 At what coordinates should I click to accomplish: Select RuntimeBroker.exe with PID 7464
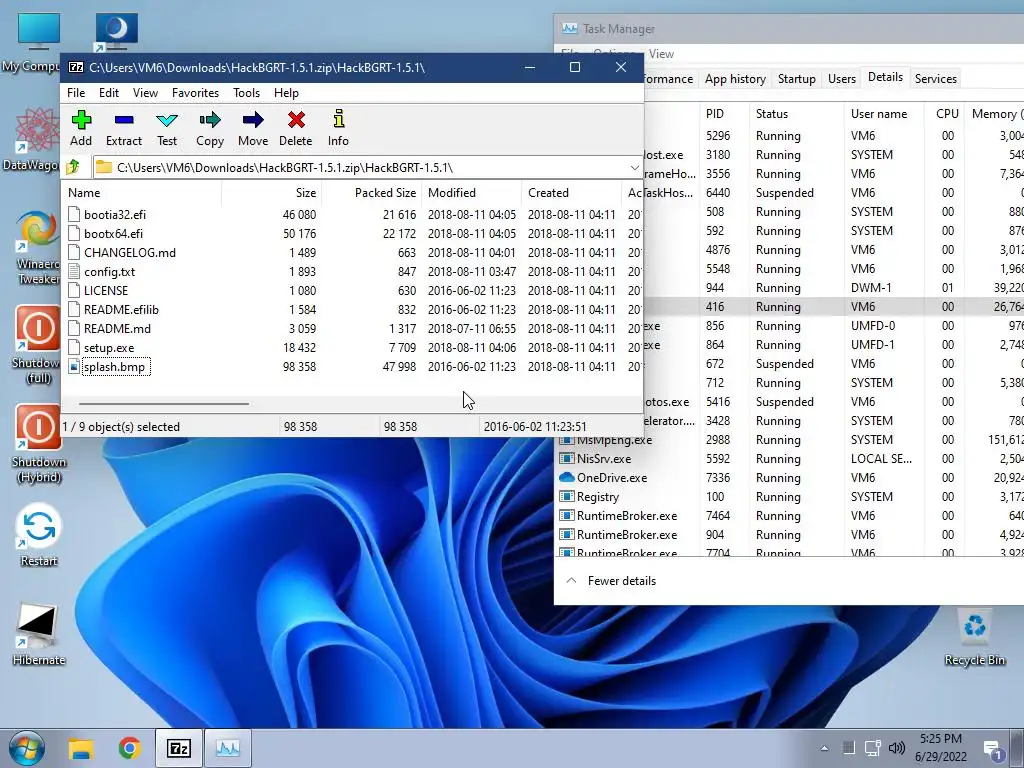[x=790, y=516]
